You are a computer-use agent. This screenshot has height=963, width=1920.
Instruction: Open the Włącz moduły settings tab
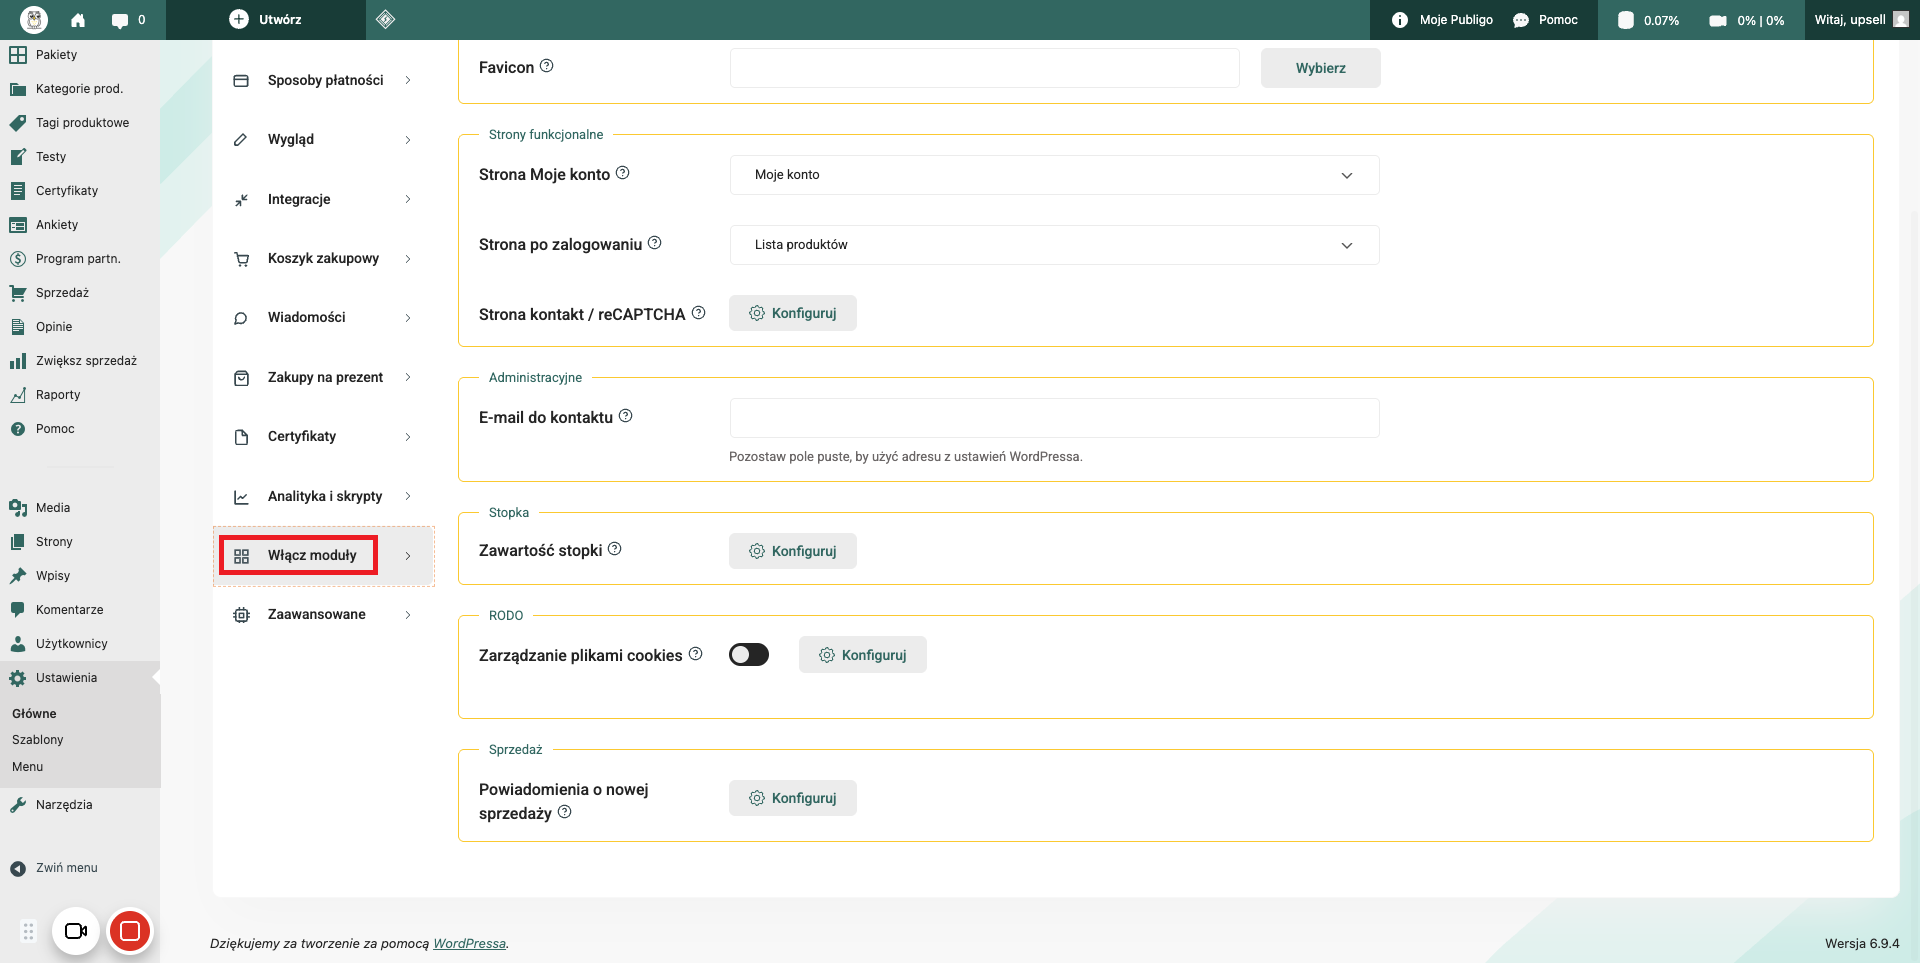pos(312,556)
